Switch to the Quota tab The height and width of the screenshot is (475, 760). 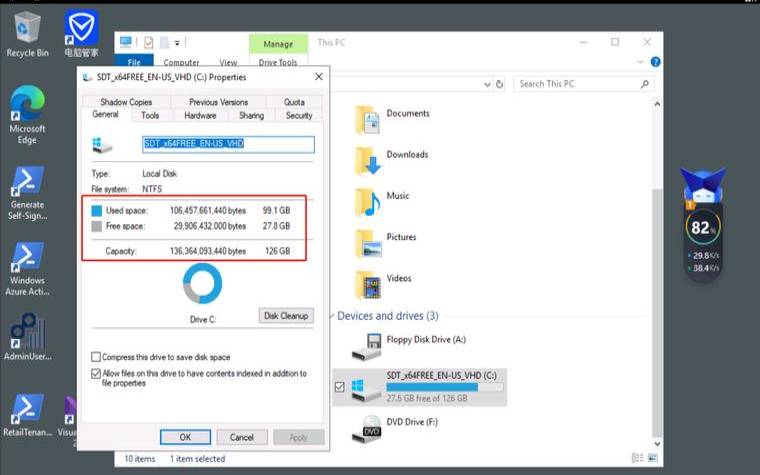[x=294, y=102]
